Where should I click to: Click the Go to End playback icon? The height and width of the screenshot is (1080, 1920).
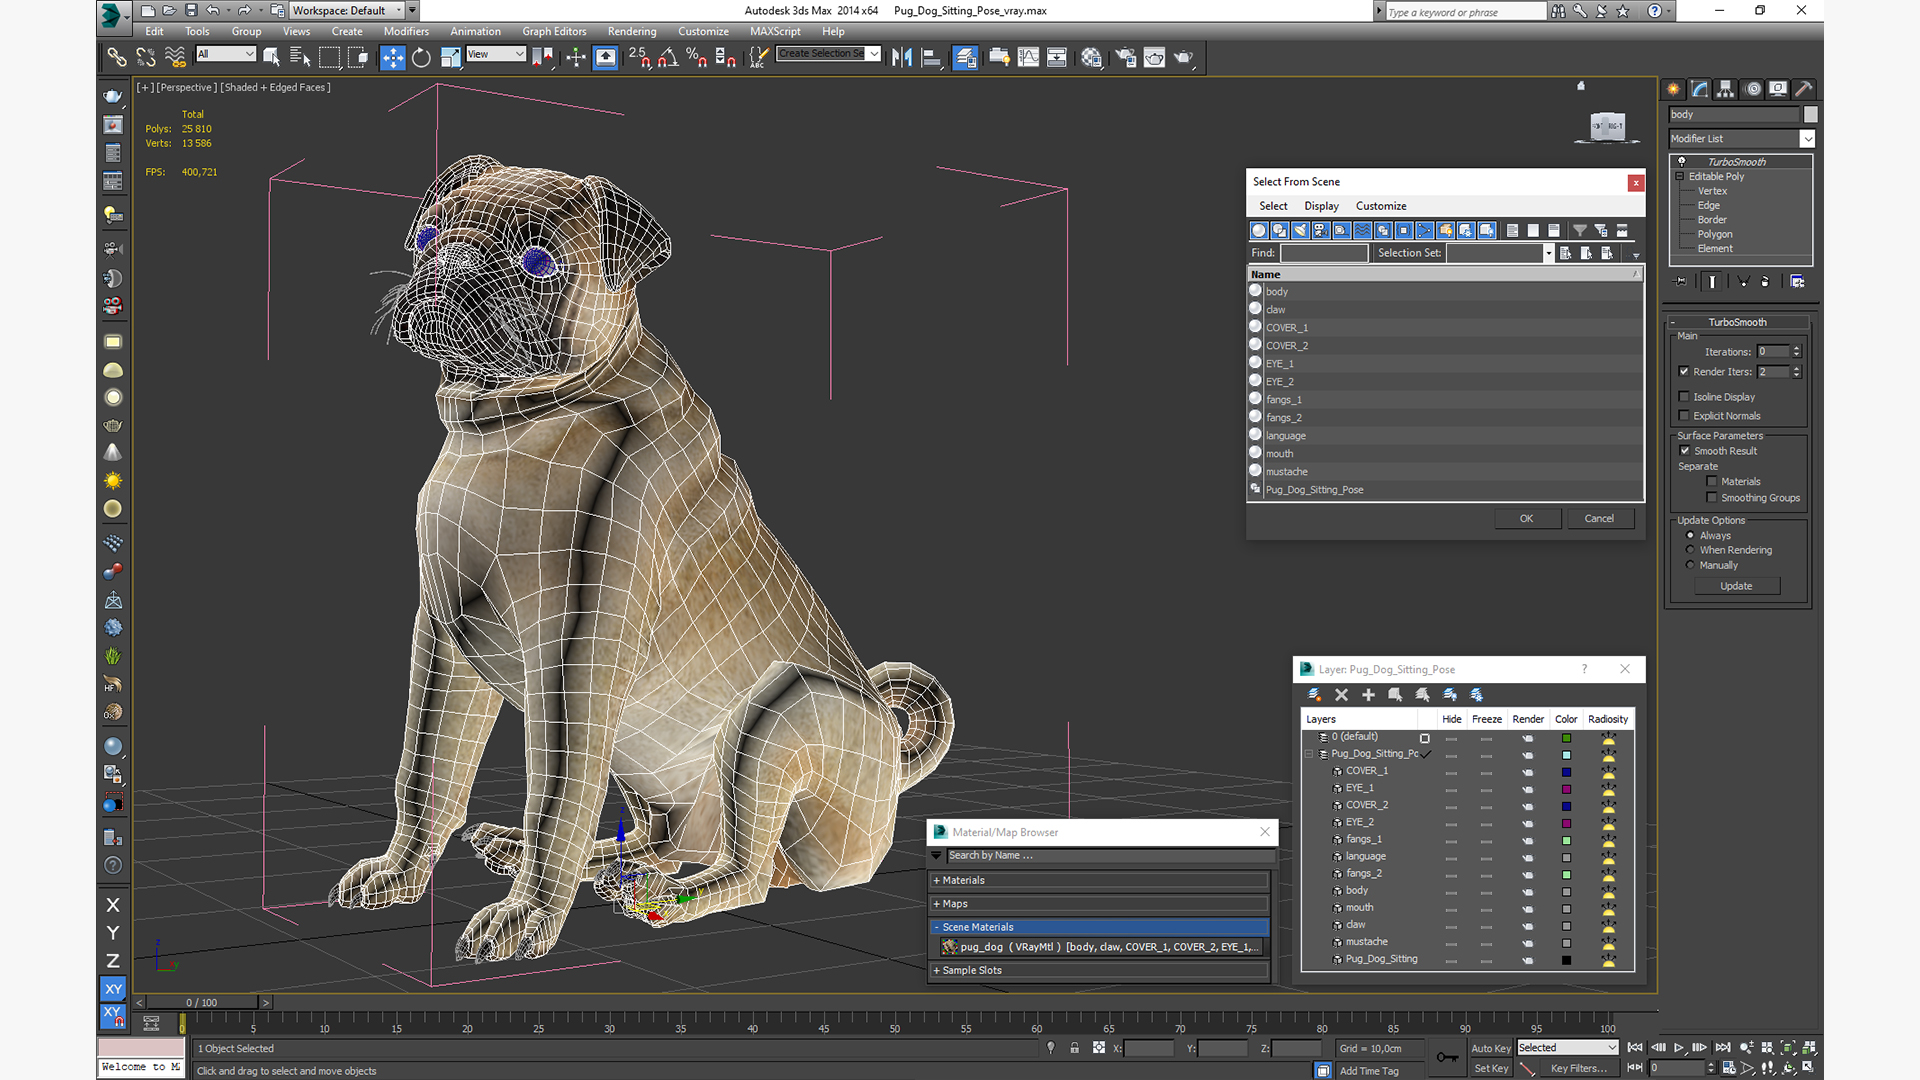click(1723, 1048)
